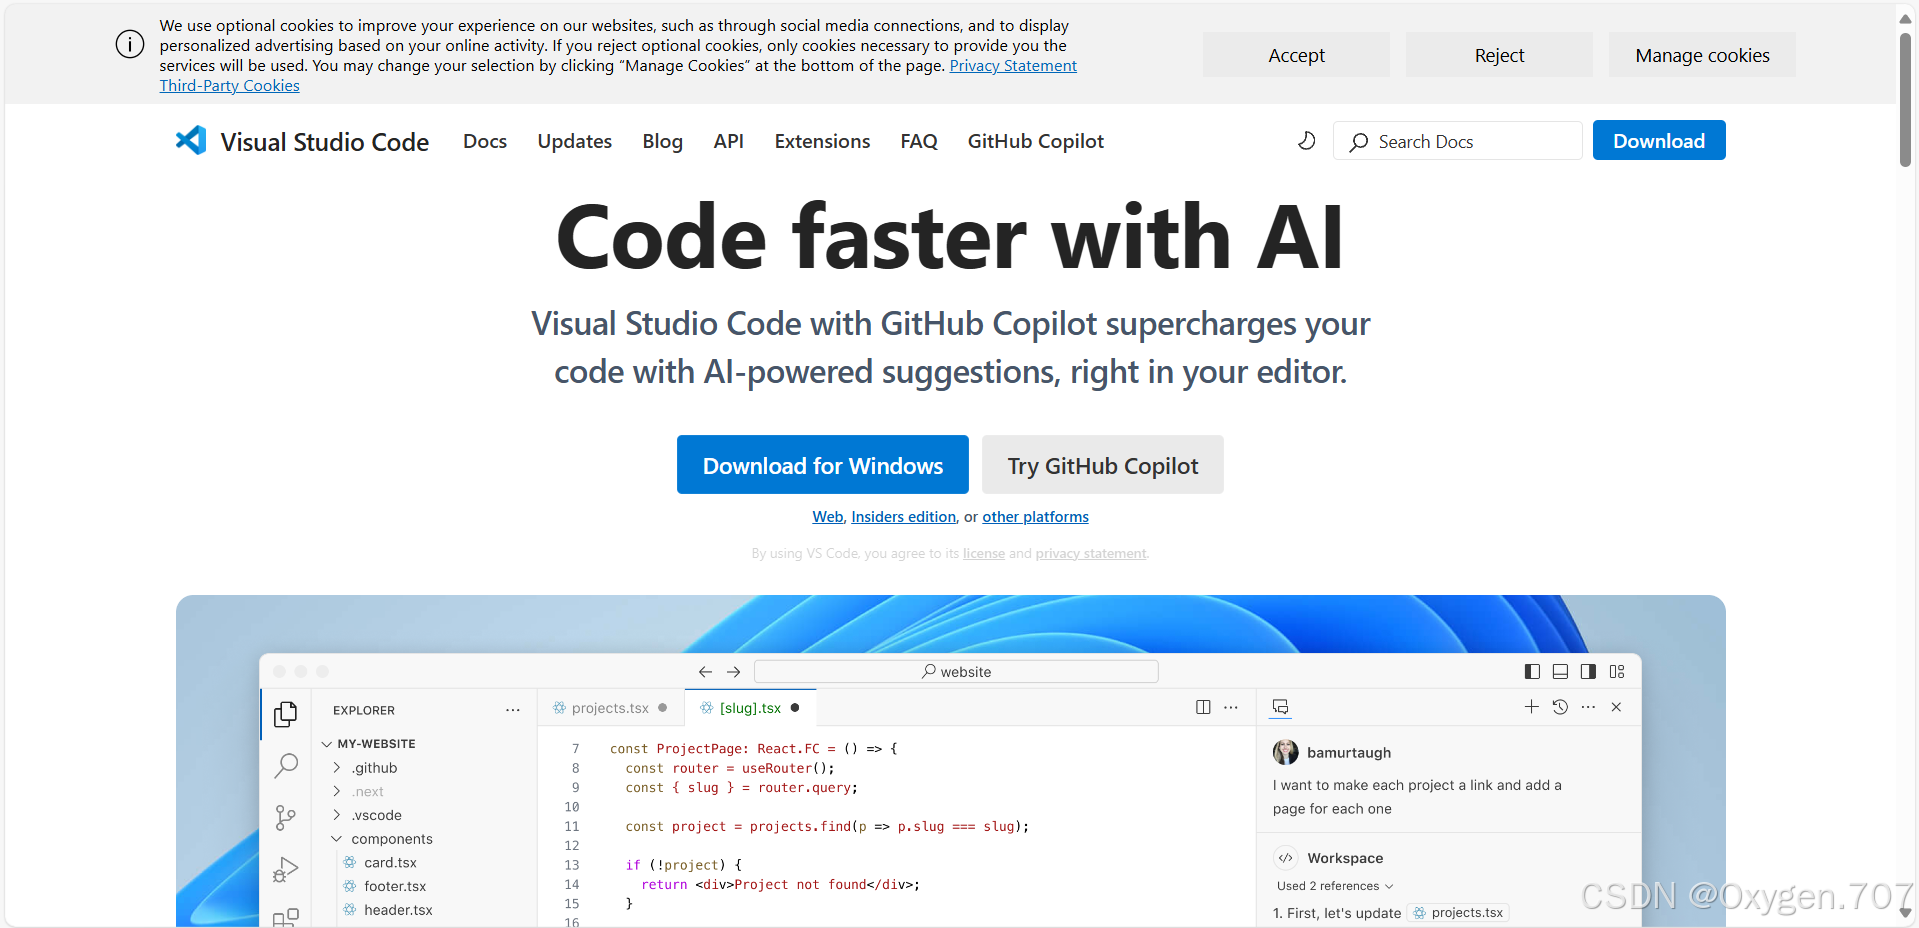Expand the .github folder
The image size is (1919, 928).
(337, 768)
